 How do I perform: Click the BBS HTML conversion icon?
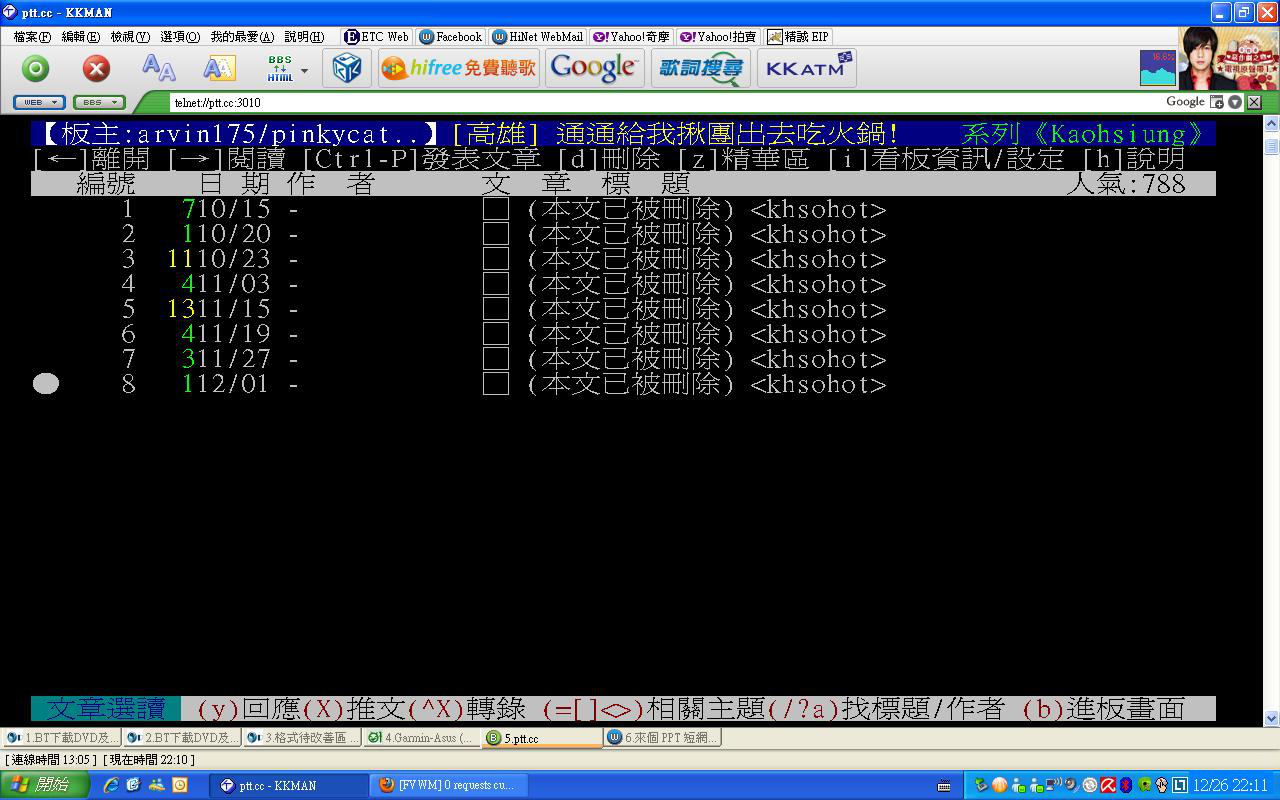click(280, 68)
